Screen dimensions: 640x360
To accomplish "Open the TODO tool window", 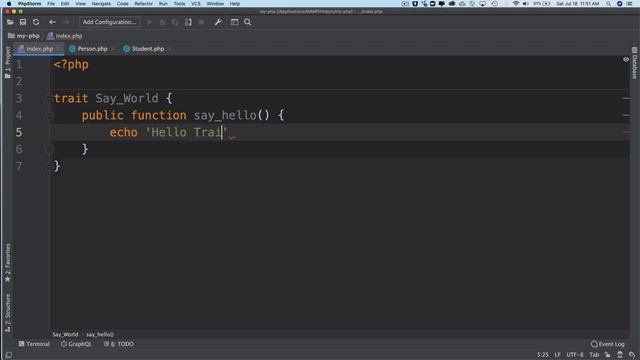I will point(118,344).
